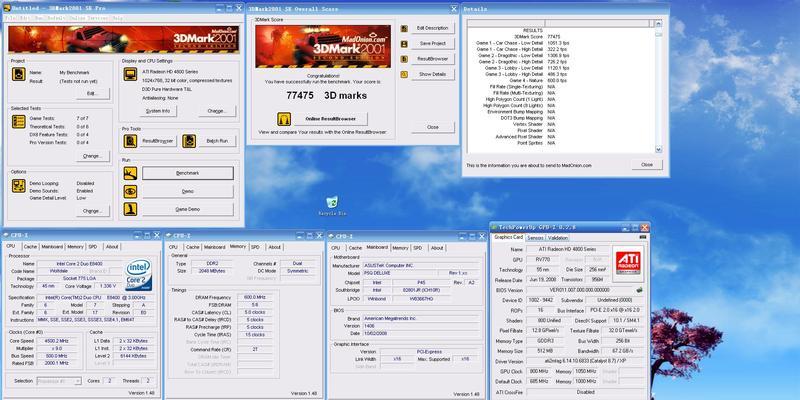Click the GPU Name field in GPU-Z
Screen dimensions: 800x400
(x=568, y=249)
